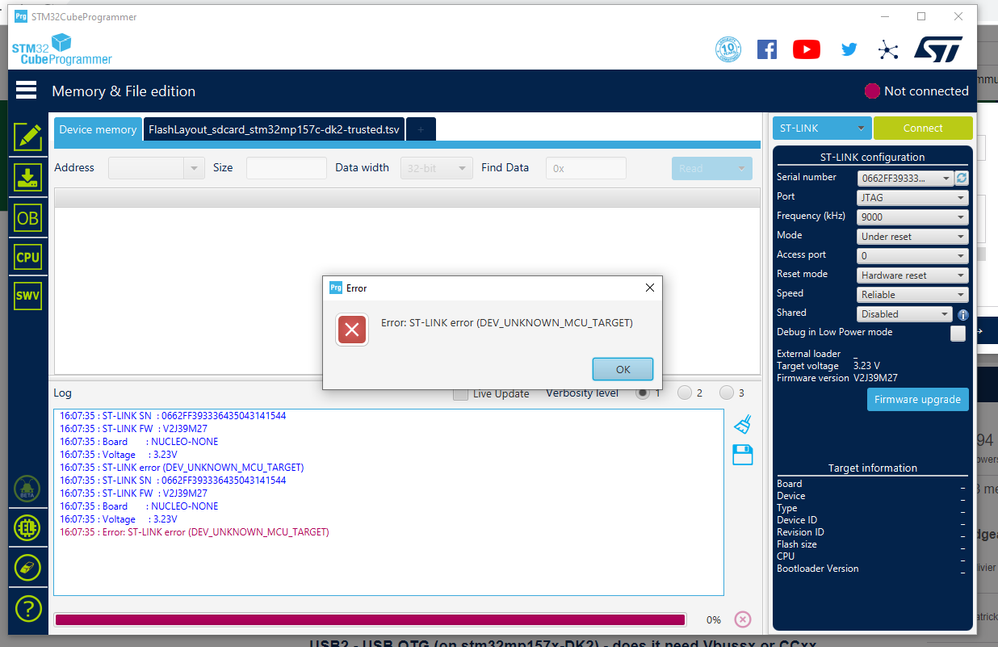Open the external loaders chip icon
This screenshot has height=647, width=998.
click(x=27, y=527)
